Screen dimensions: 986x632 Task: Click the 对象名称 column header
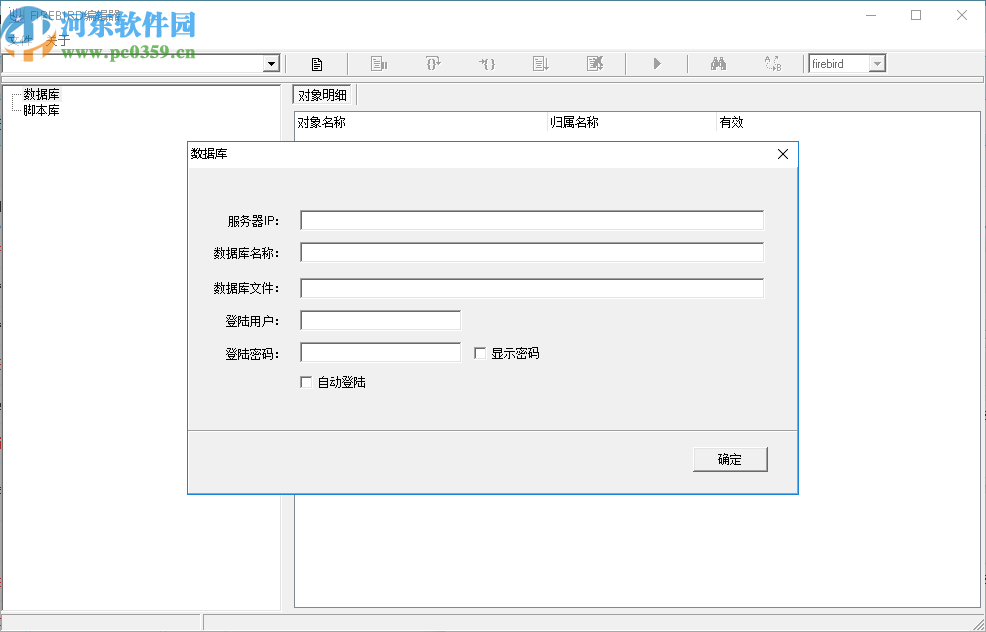[421, 123]
